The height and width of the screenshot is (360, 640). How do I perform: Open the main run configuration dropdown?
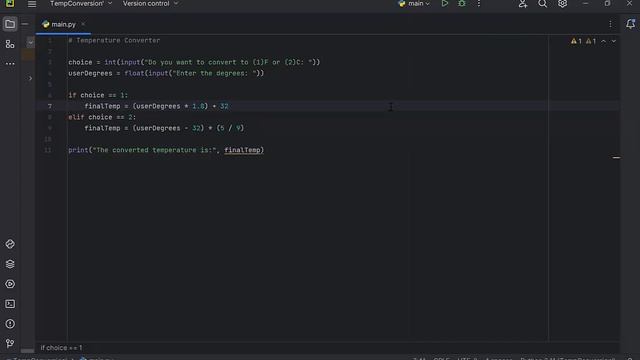(x=414, y=4)
